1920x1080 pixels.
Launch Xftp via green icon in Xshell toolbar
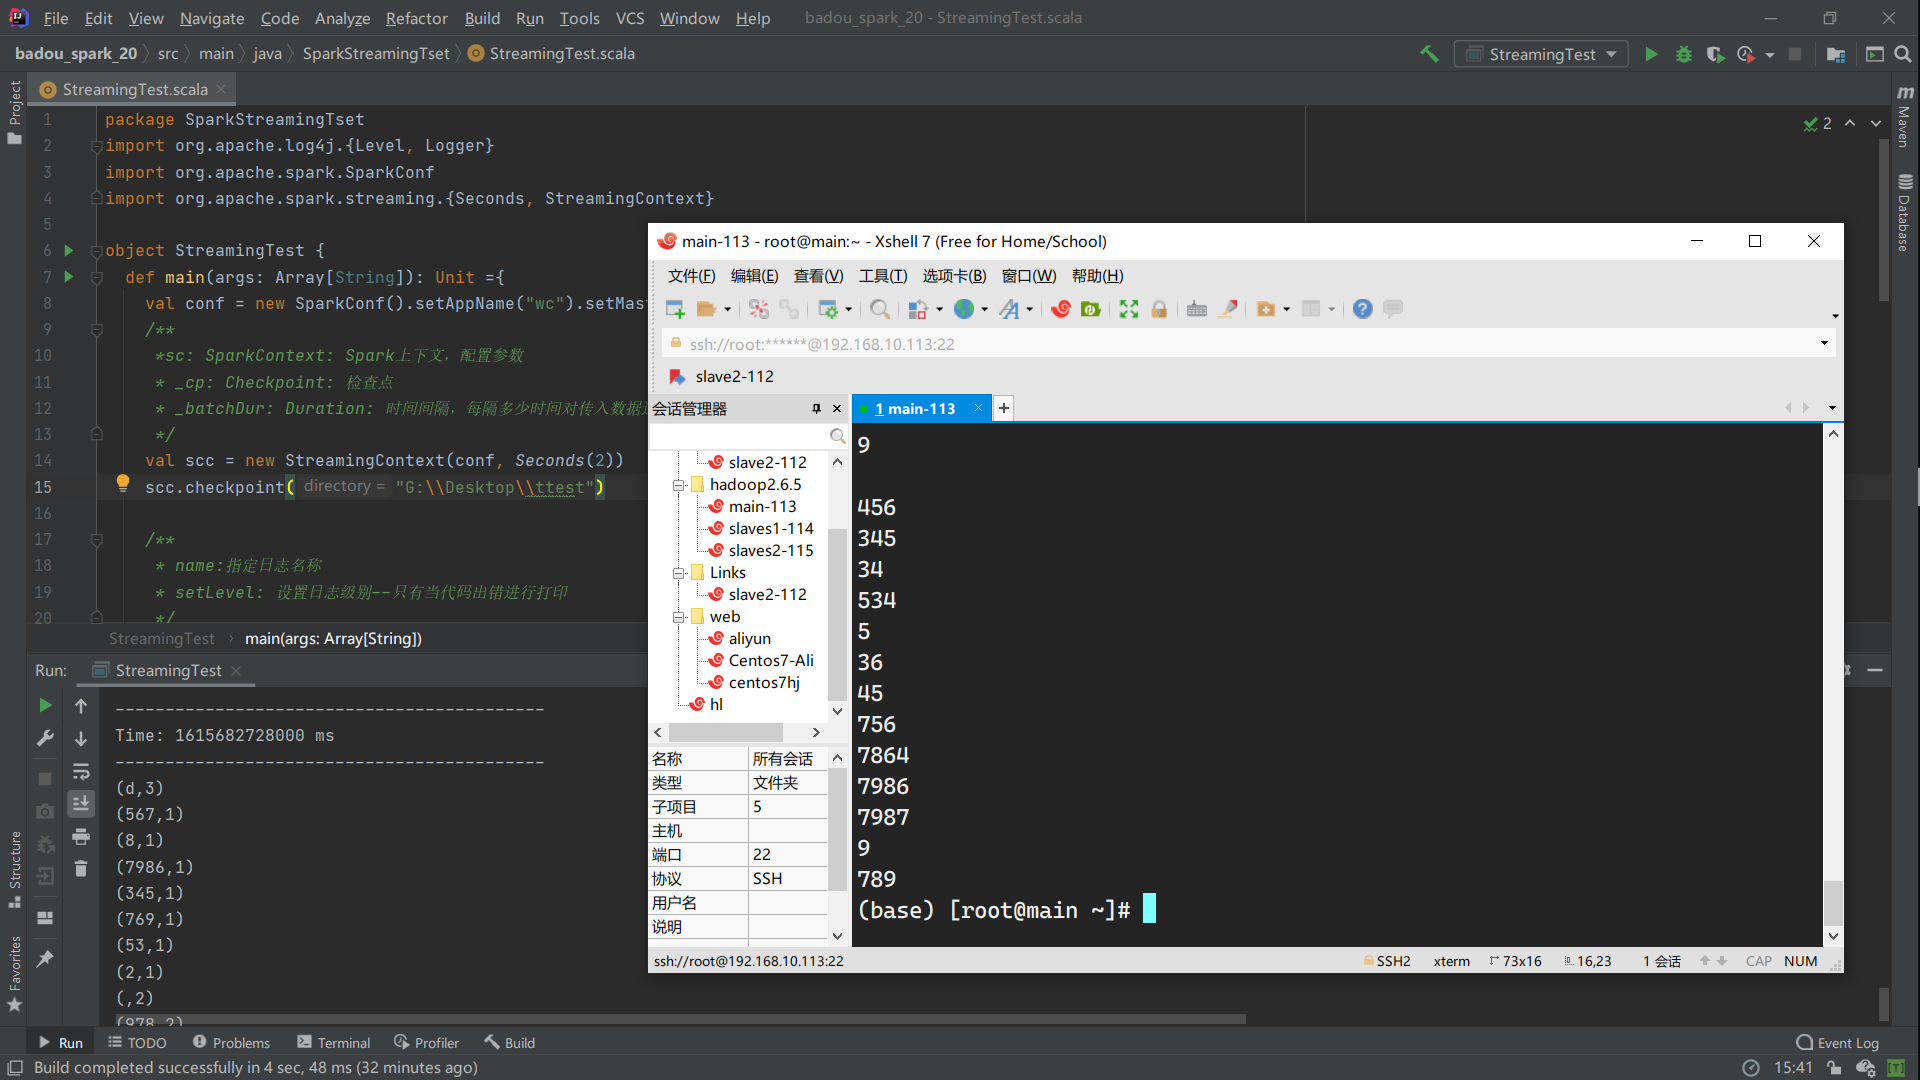(x=1091, y=309)
